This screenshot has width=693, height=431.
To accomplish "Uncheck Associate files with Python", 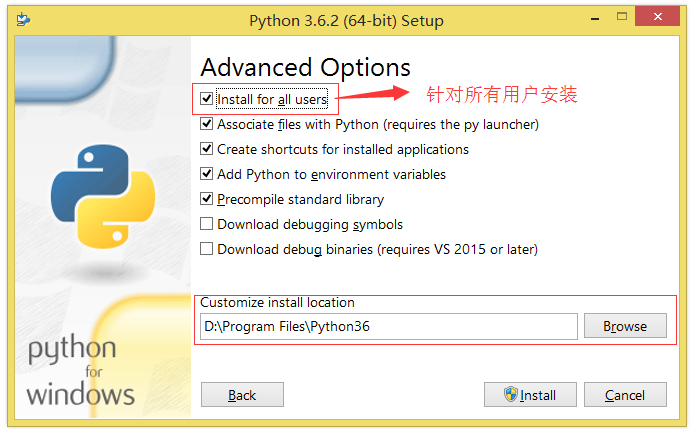I will 207,125.
